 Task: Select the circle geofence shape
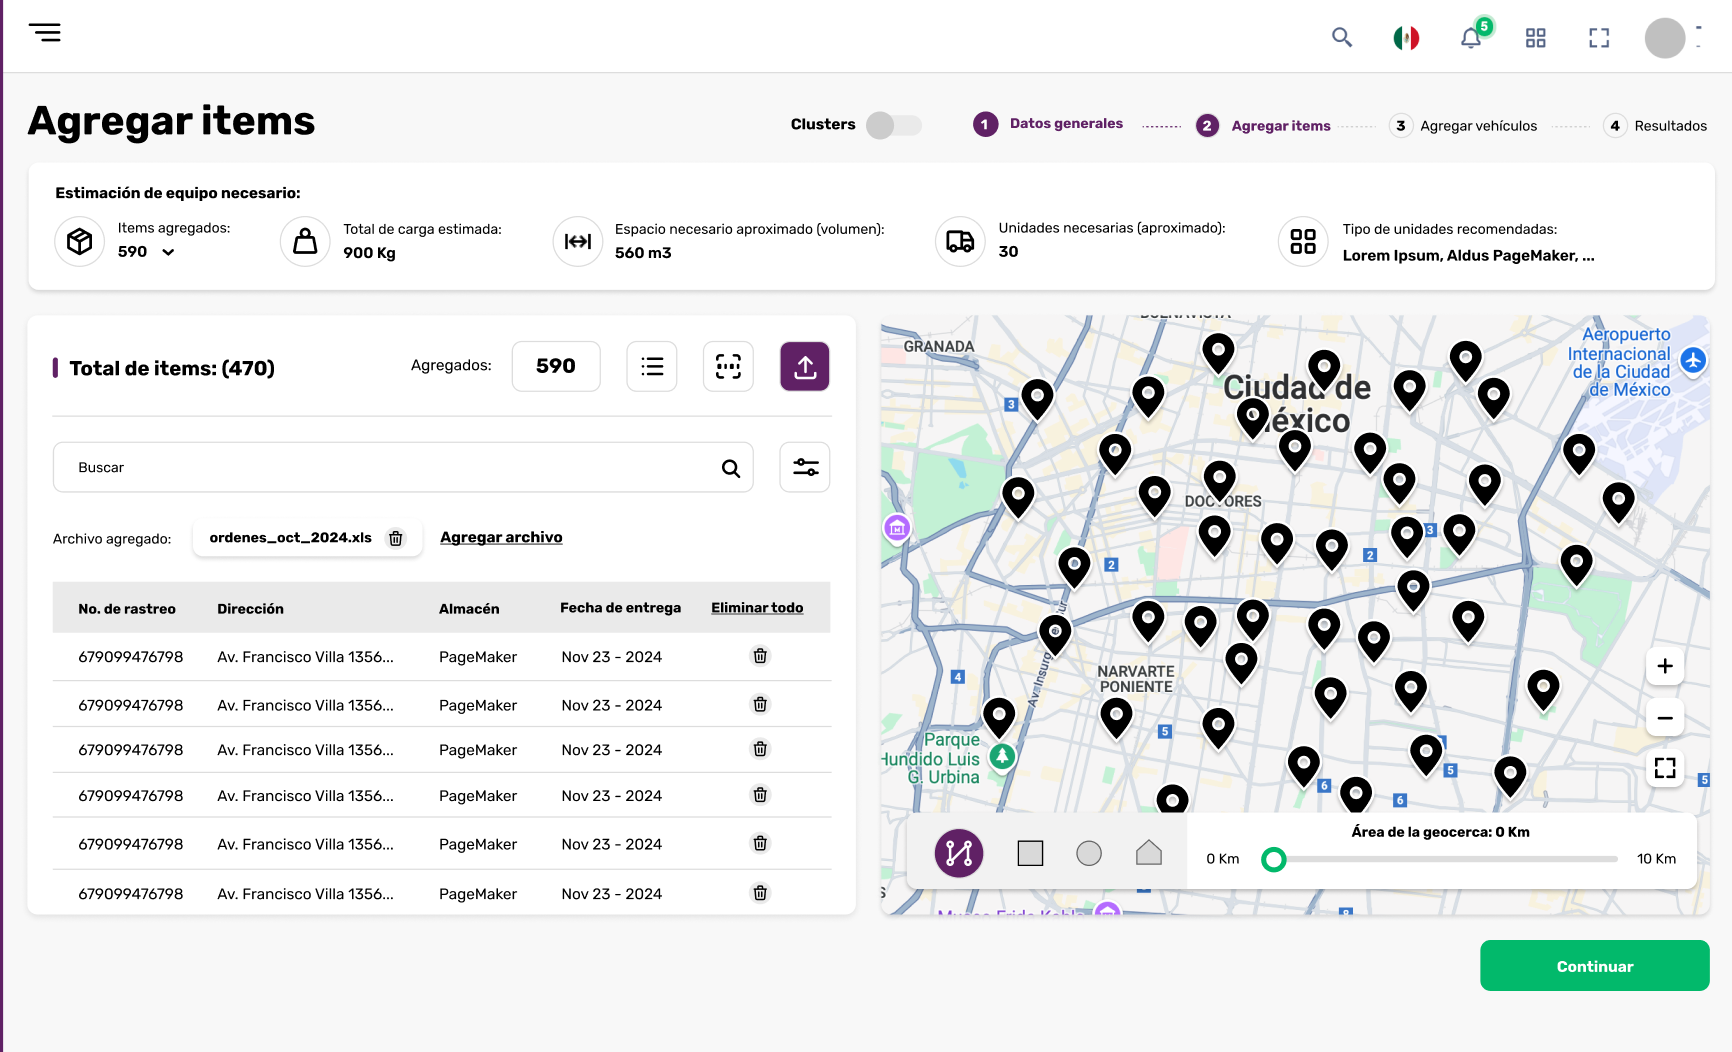[1089, 853]
